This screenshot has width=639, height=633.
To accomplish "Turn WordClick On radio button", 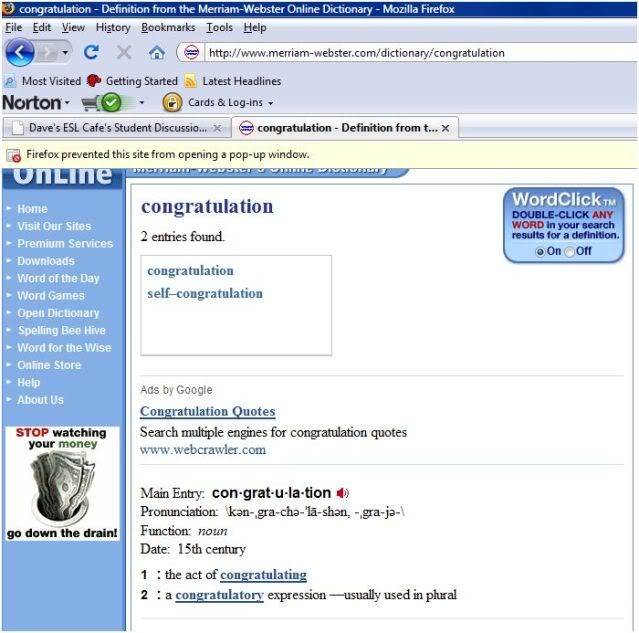I will tap(540, 252).
